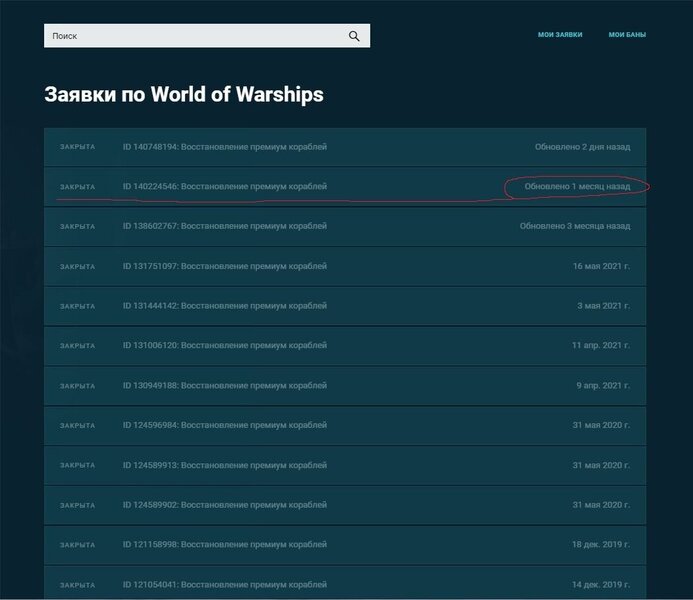This screenshot has height=600, width=693.
Task: Click the '3 мая 2021 г.' date
Action: tap(604, 306)
